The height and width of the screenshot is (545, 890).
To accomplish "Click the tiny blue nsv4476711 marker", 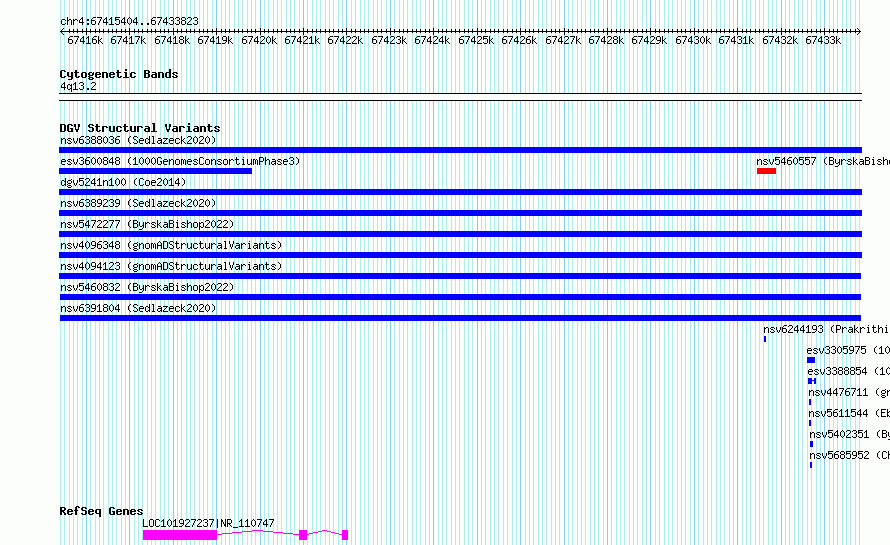I will 810,402.
